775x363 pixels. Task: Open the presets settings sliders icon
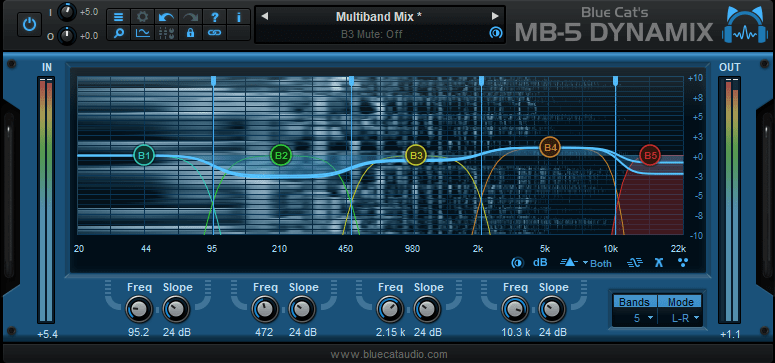(x=166, y=33)
